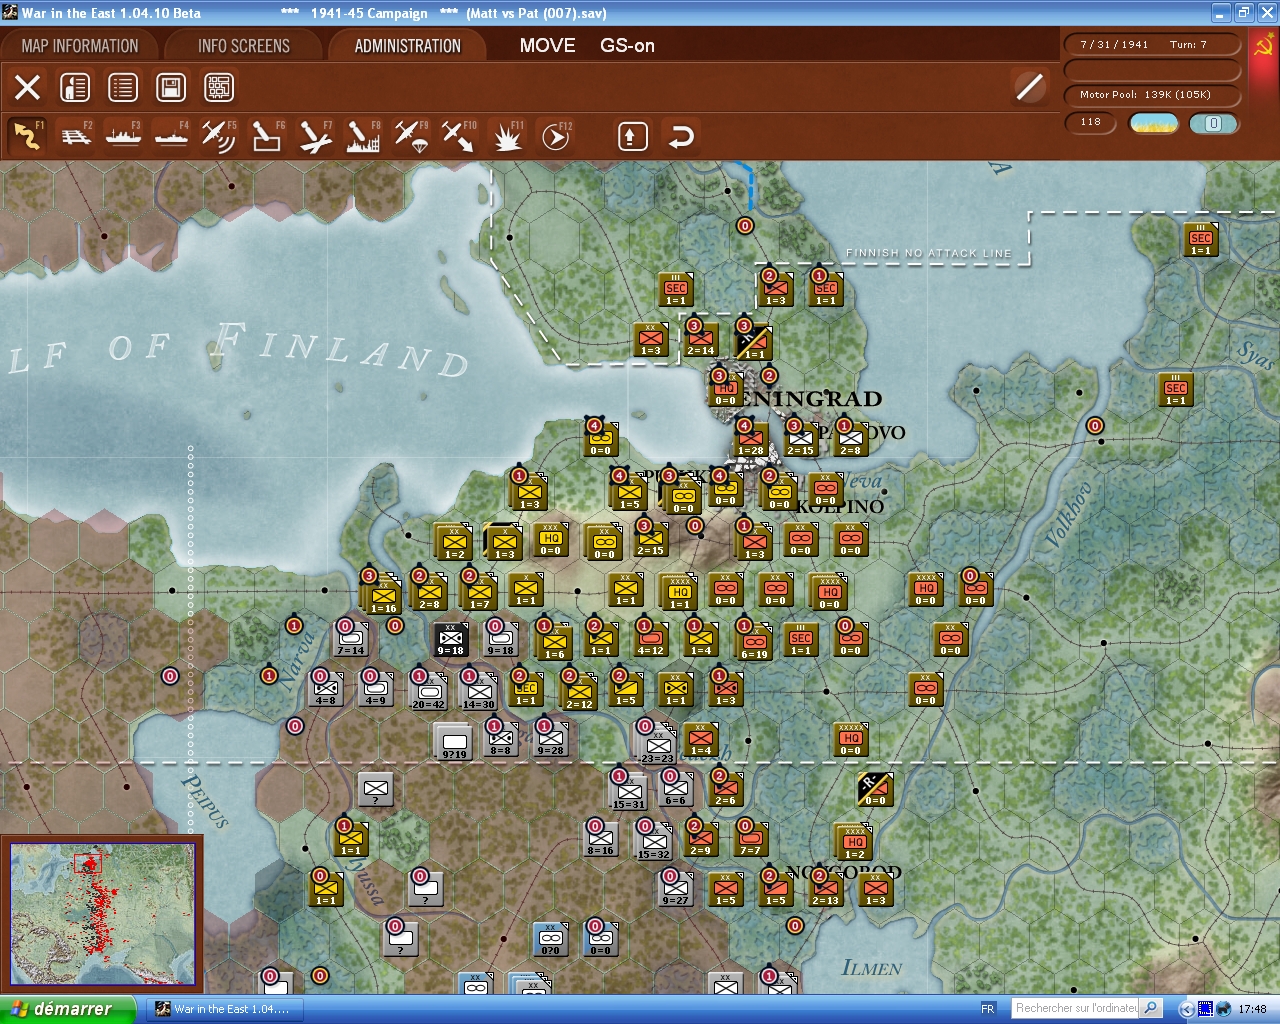1280x1024 pixels.
Task: Select the 2=13 unit near Novgorod
Action: 825,890
